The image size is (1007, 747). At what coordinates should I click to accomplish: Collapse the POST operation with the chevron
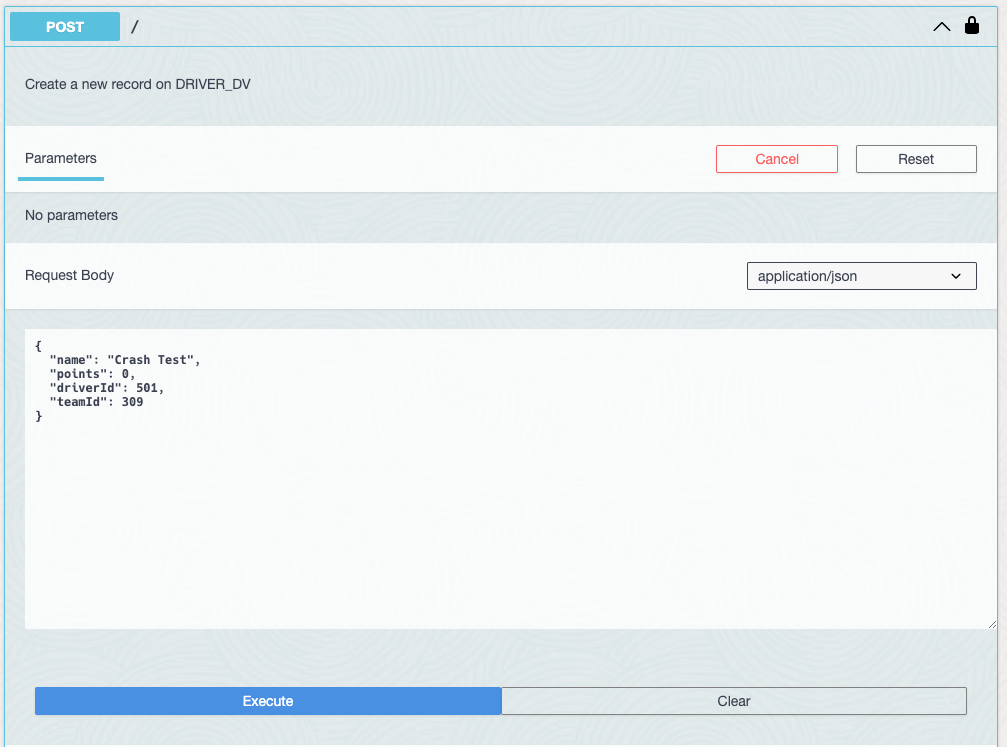[941, 27]
